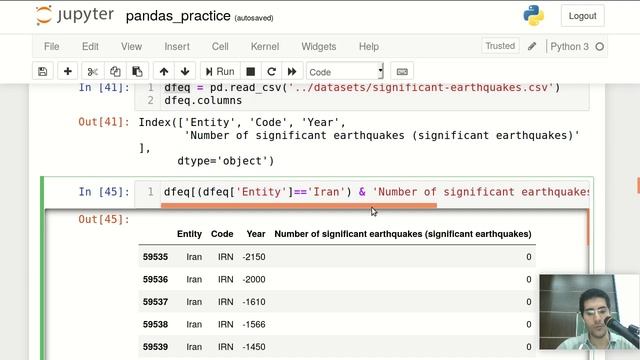Open the Widgets menu

point(319,47)
